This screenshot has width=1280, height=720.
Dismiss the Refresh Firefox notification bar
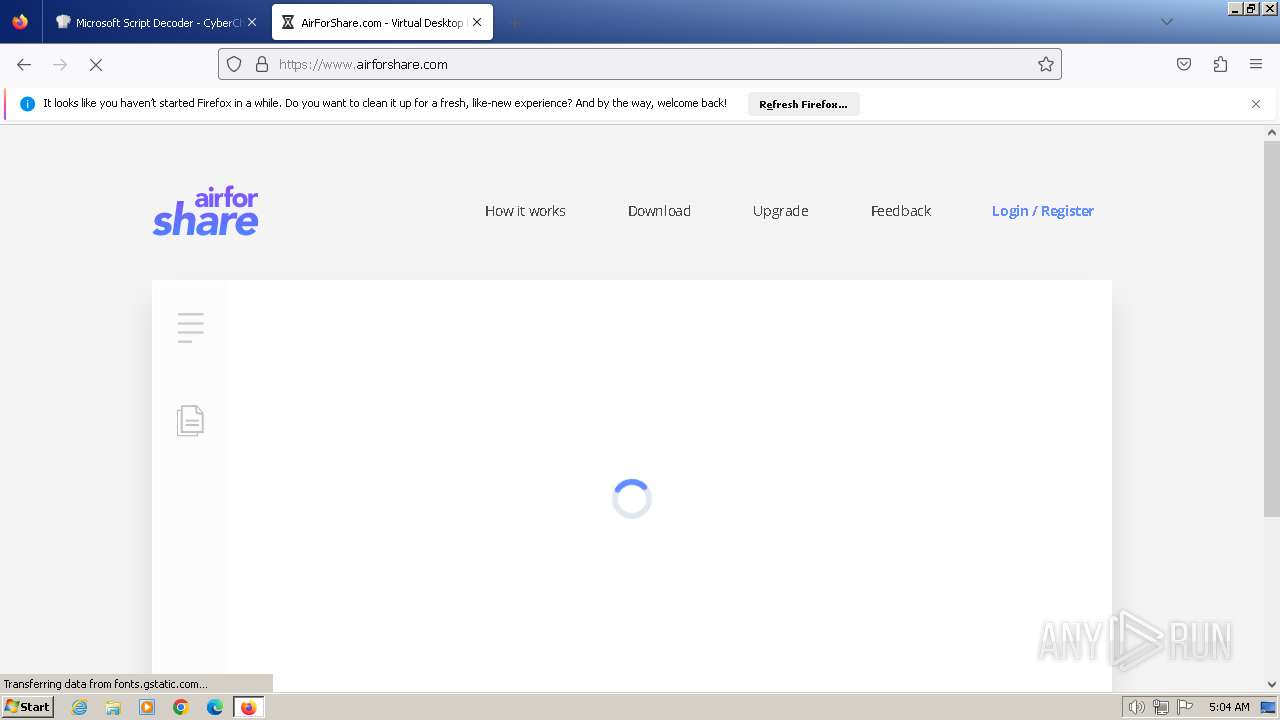pos(1256,104)
